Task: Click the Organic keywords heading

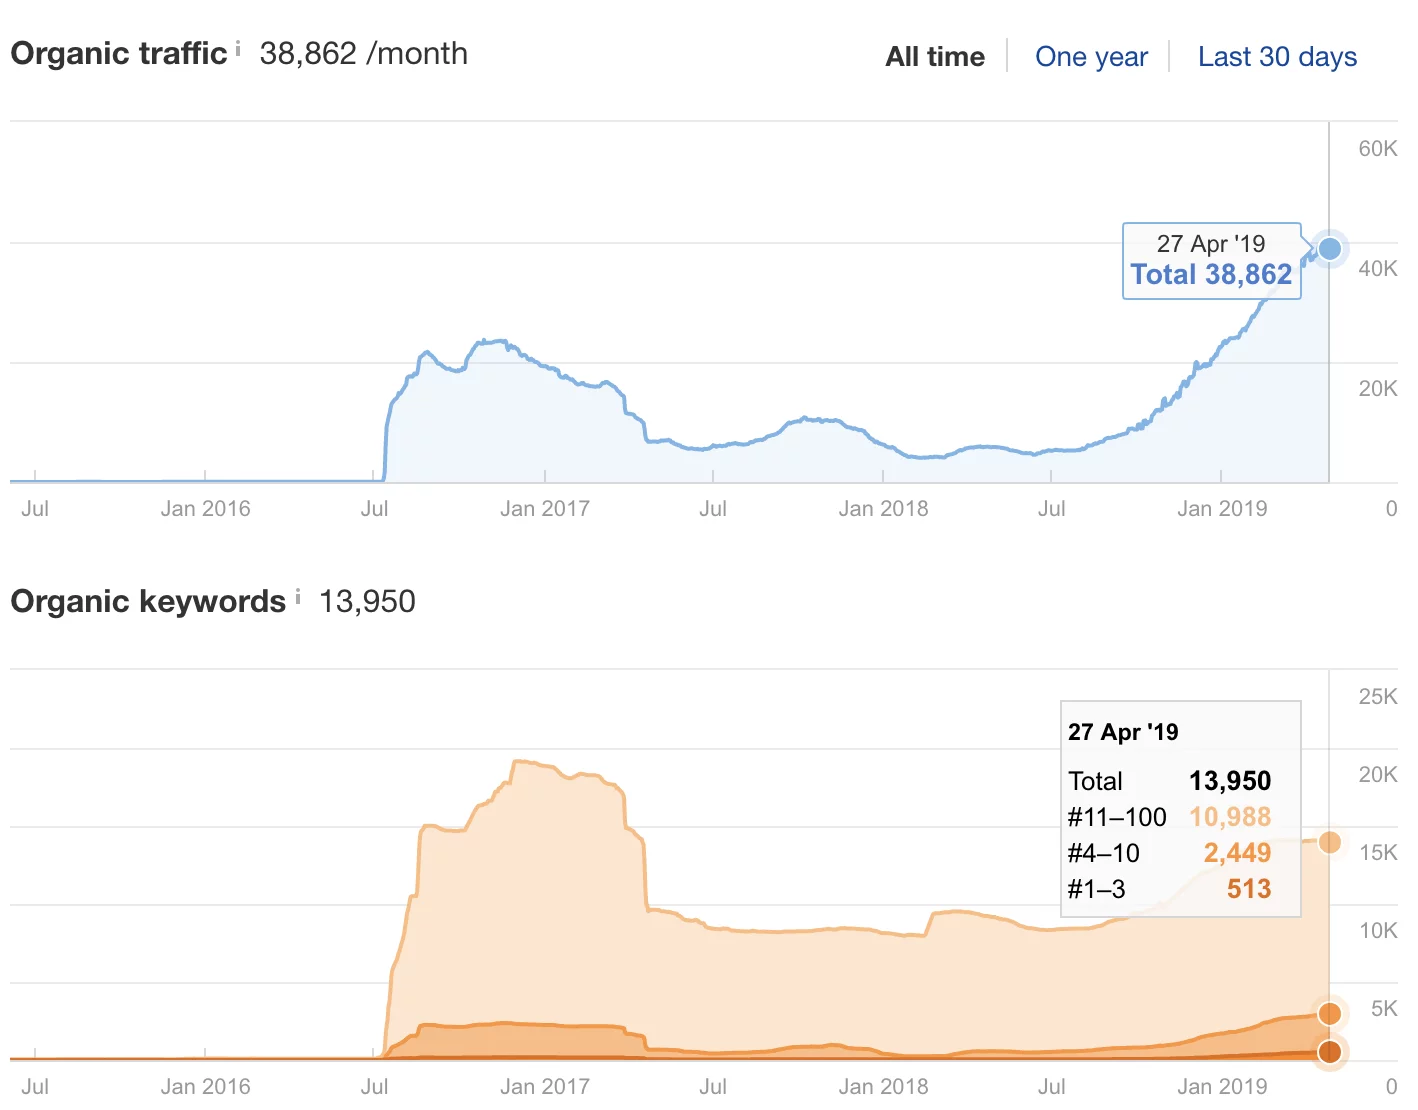Action: tap(148, 601)
